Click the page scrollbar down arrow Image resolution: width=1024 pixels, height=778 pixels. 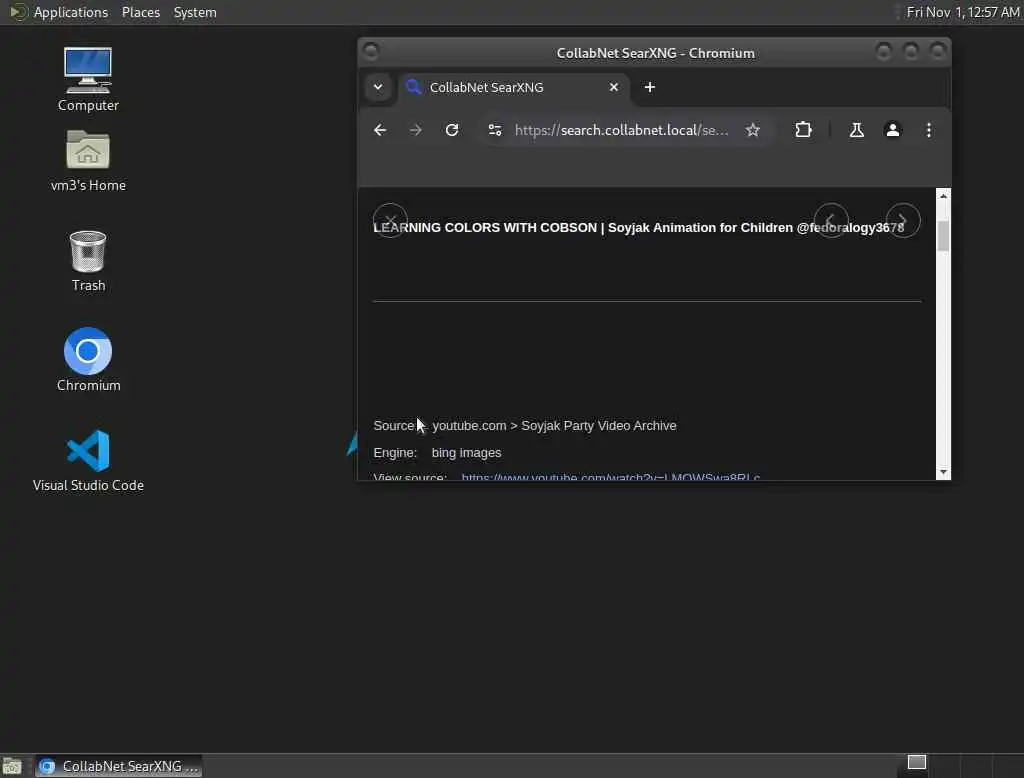click(x=943, y=472)
